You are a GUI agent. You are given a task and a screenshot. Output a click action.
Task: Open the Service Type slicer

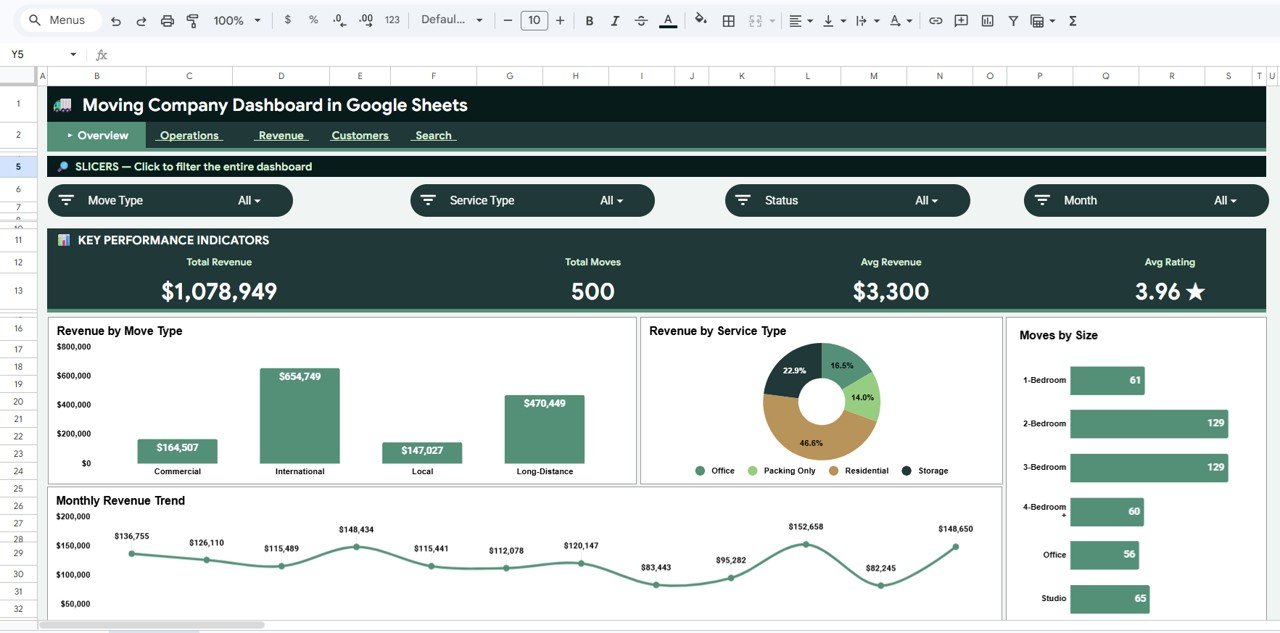pos(532,200)
